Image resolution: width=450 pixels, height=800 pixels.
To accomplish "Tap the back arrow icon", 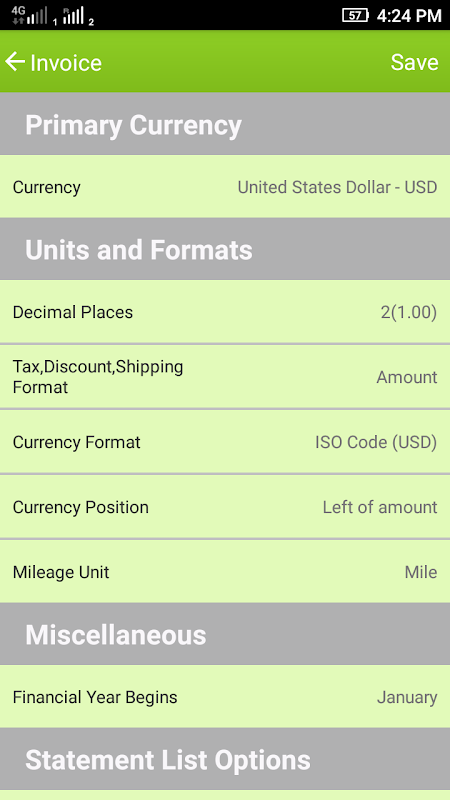I will point(15,62).
